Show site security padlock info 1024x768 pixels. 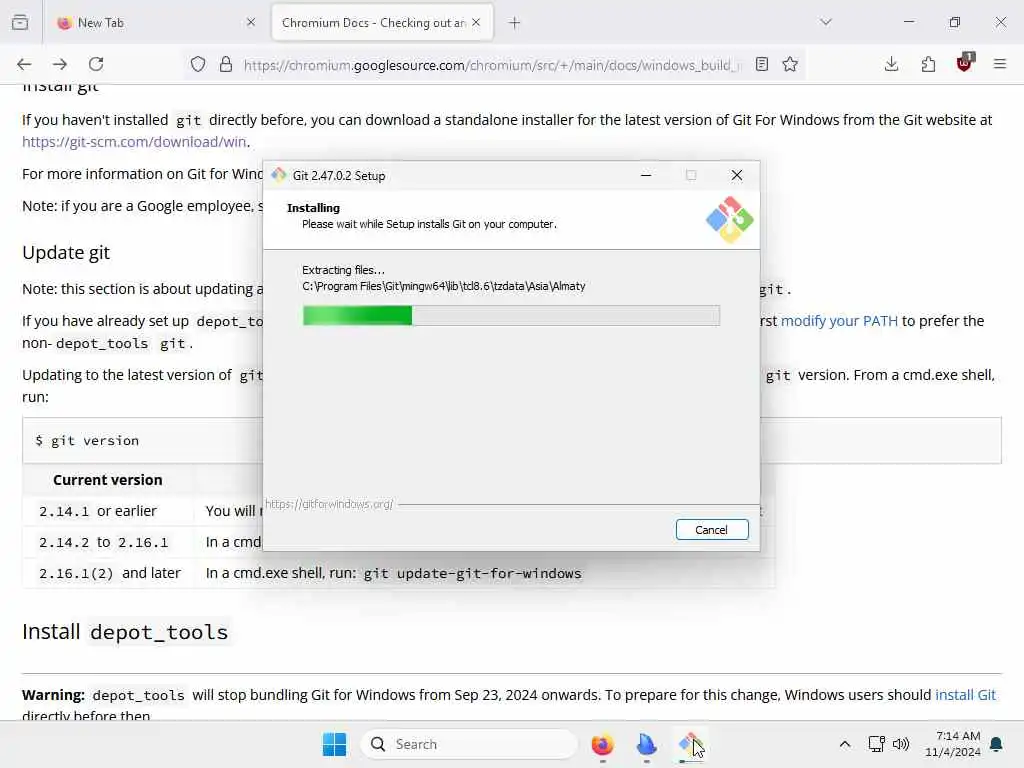click(x=226, y=64)
